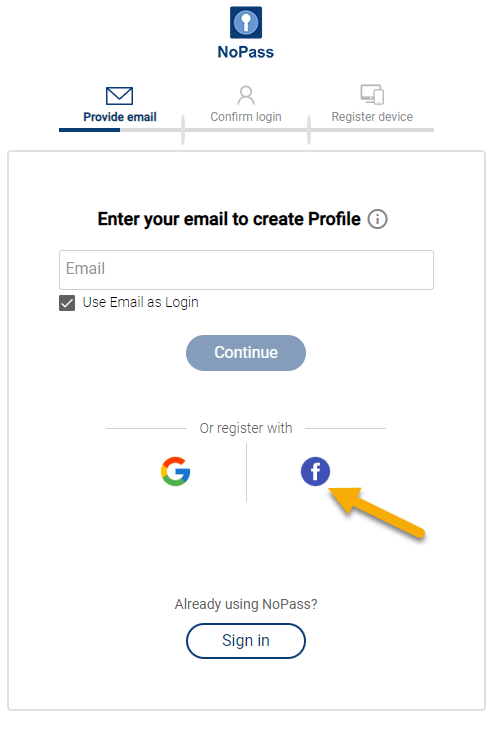The width and height of the screenshot is (495, 737).
Task: Uncheck the Use Email as Login checkbox
Action: (67, 303)
